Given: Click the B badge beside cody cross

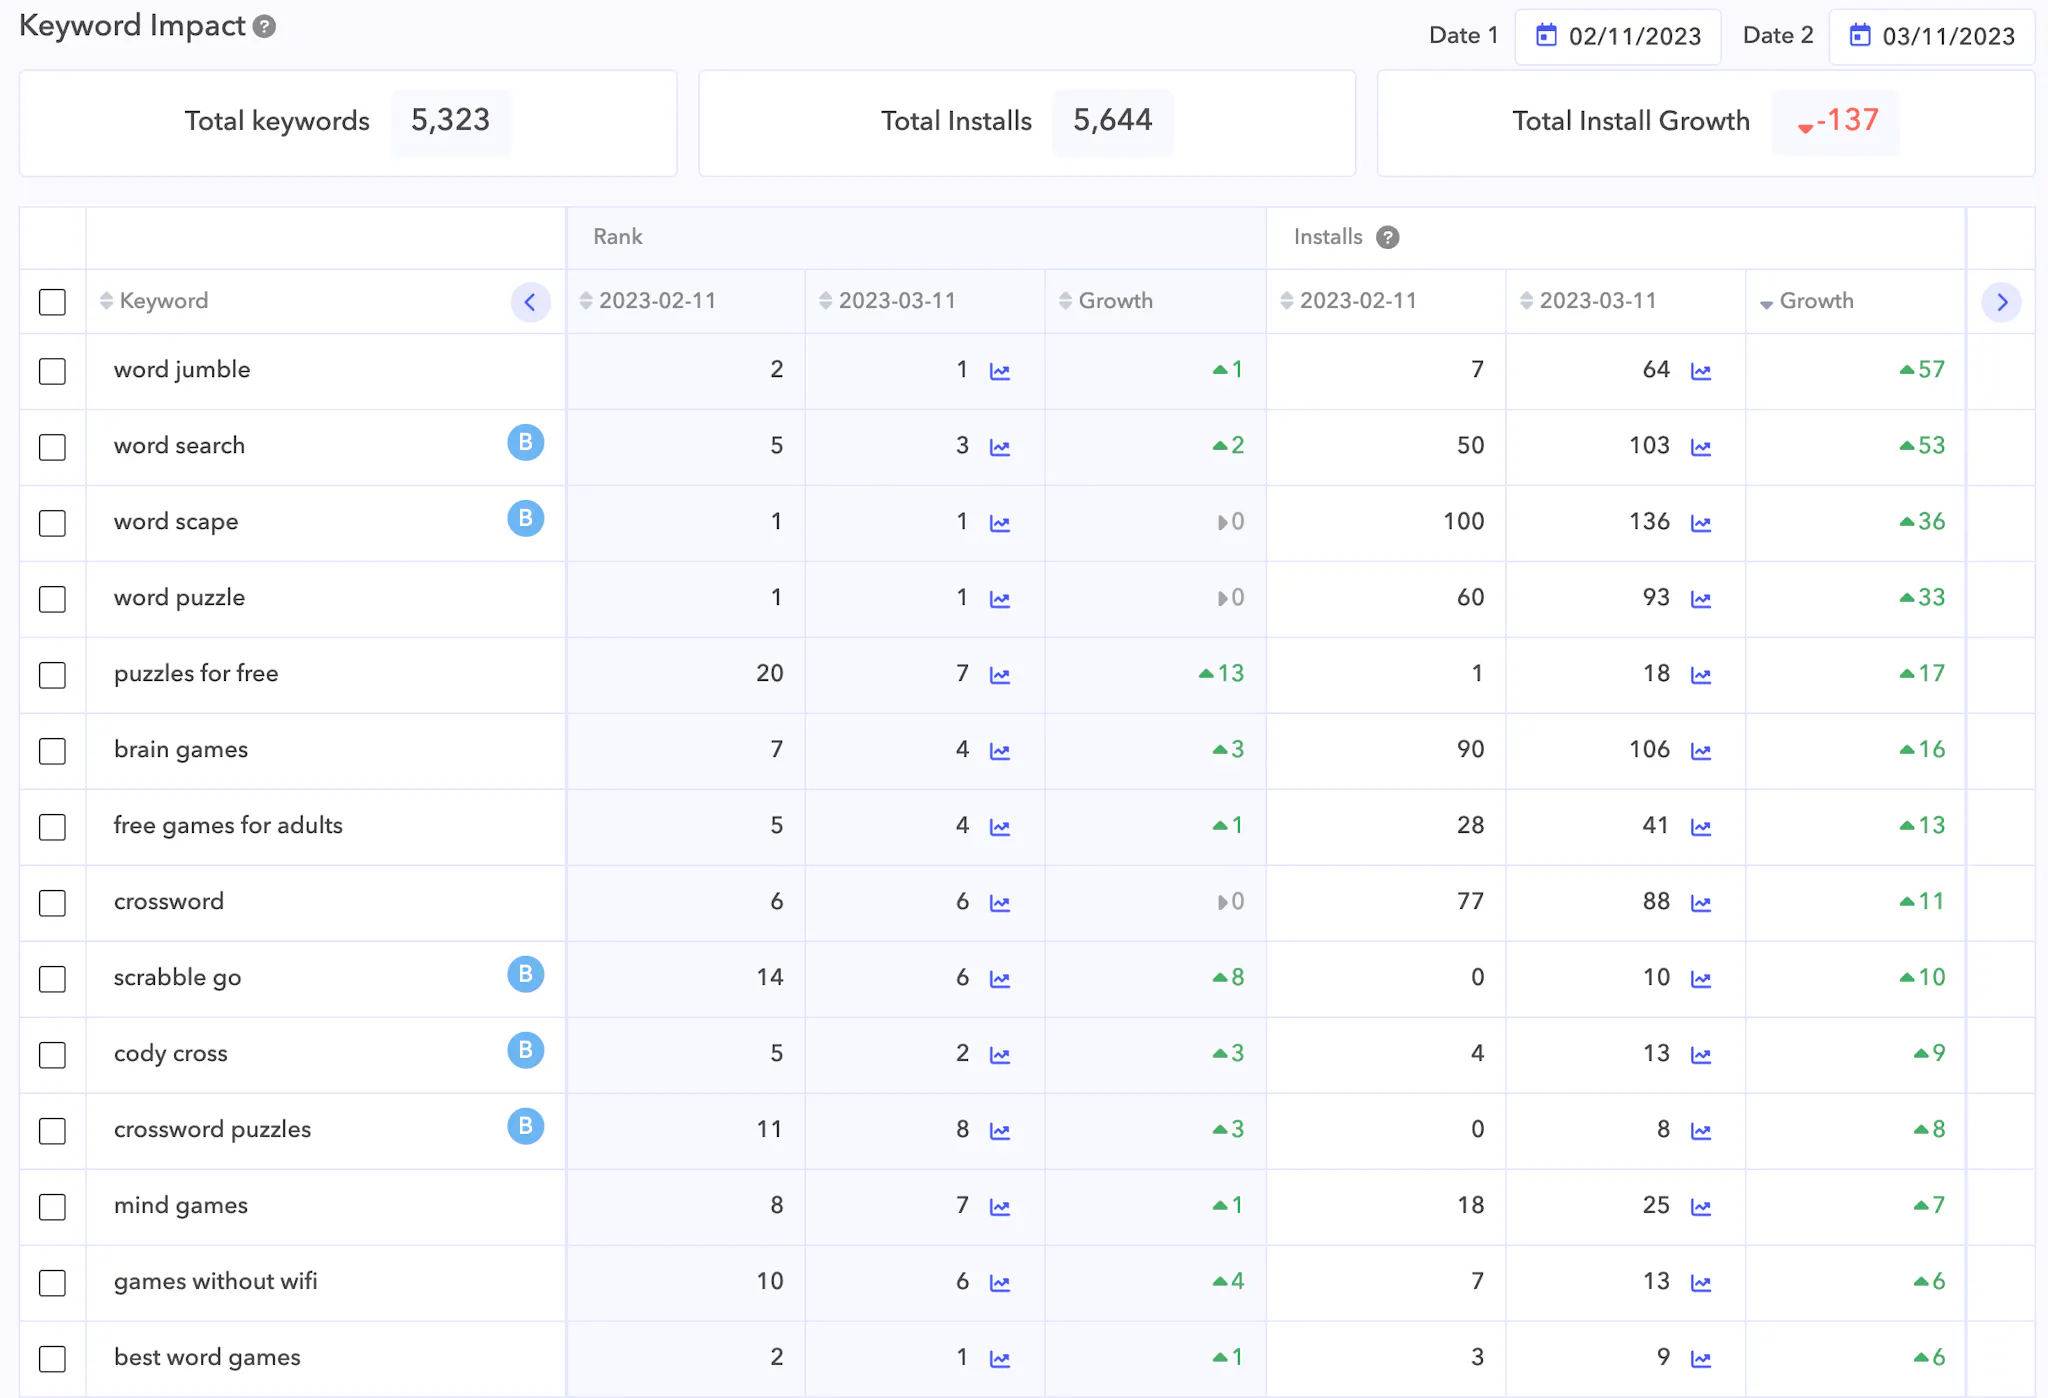Looking at the screenshot, I should tap(525, 1051).
